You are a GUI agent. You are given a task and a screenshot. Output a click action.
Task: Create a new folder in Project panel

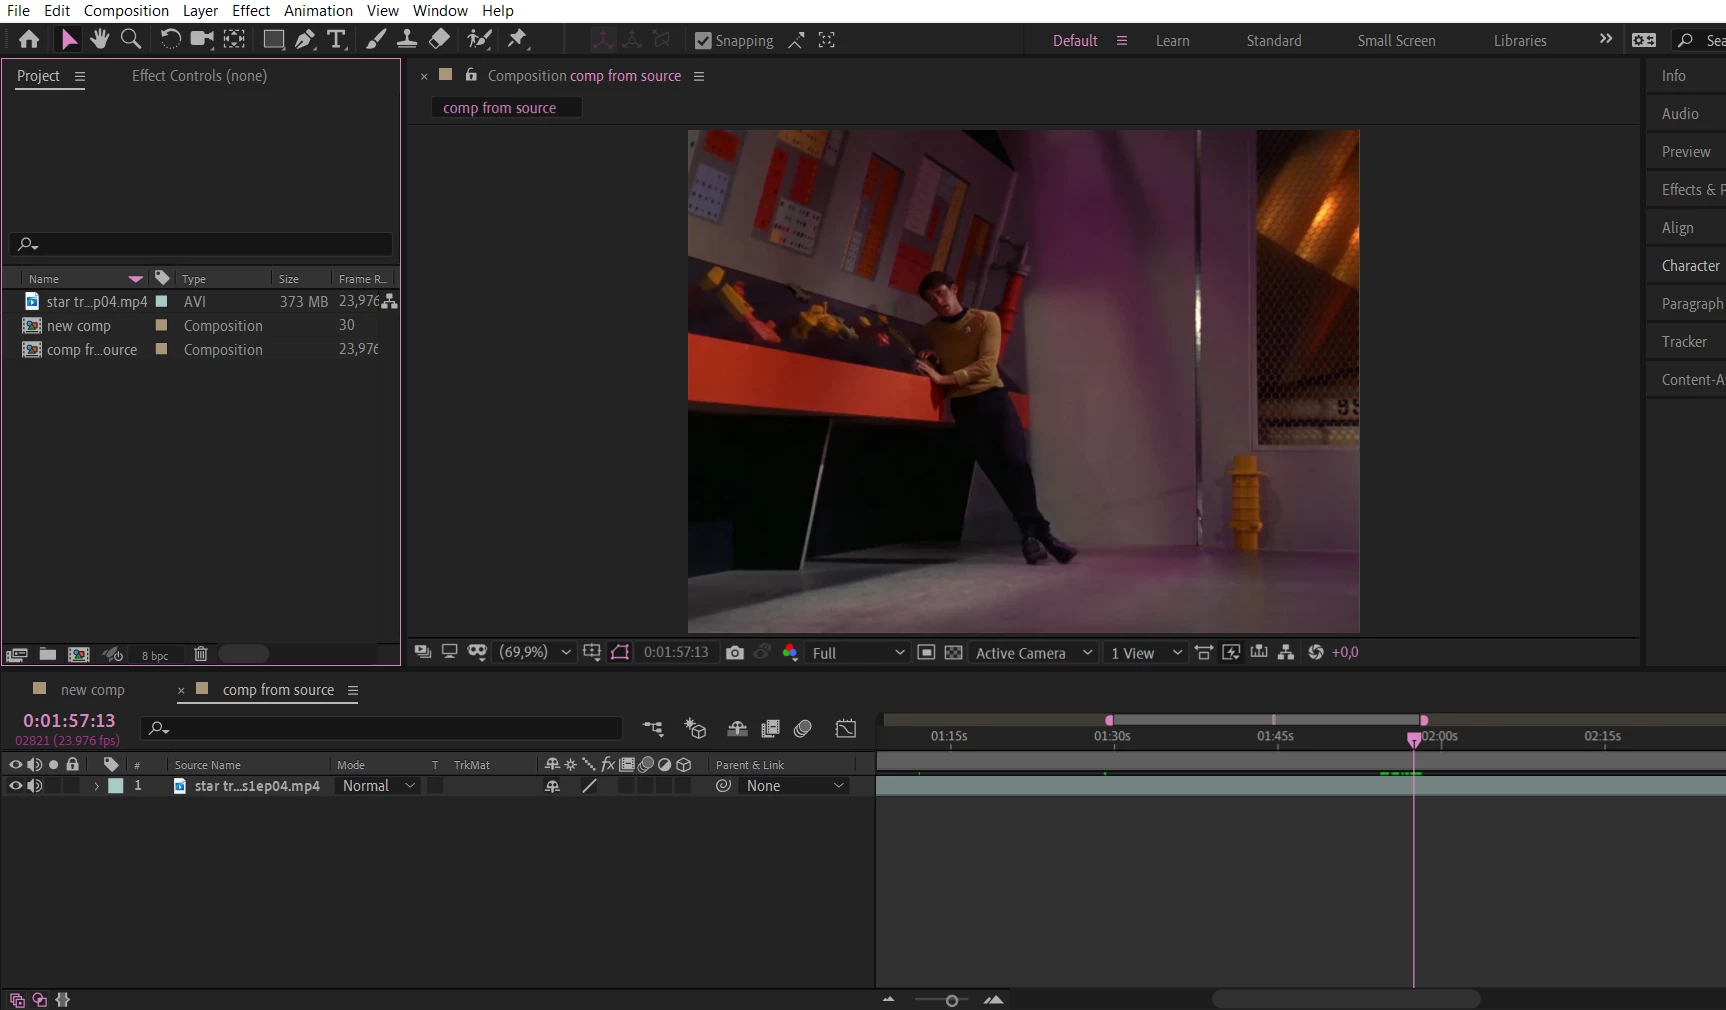tap(47, 654)
